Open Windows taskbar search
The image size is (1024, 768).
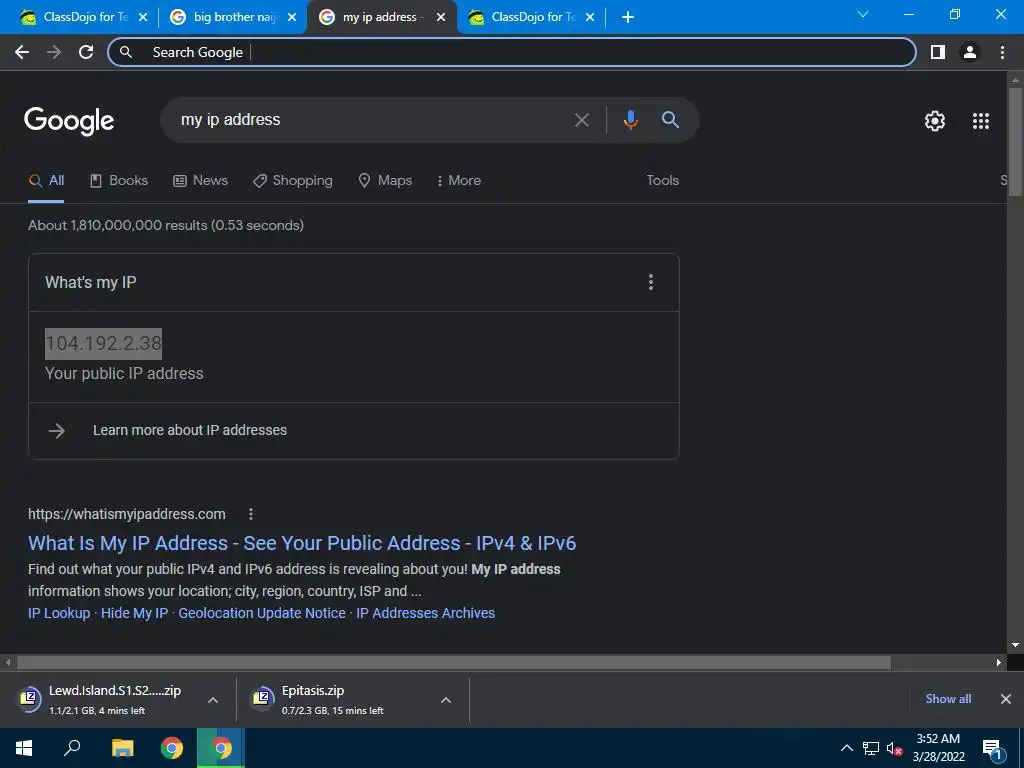pyautogui.click(x=72, y=748)
